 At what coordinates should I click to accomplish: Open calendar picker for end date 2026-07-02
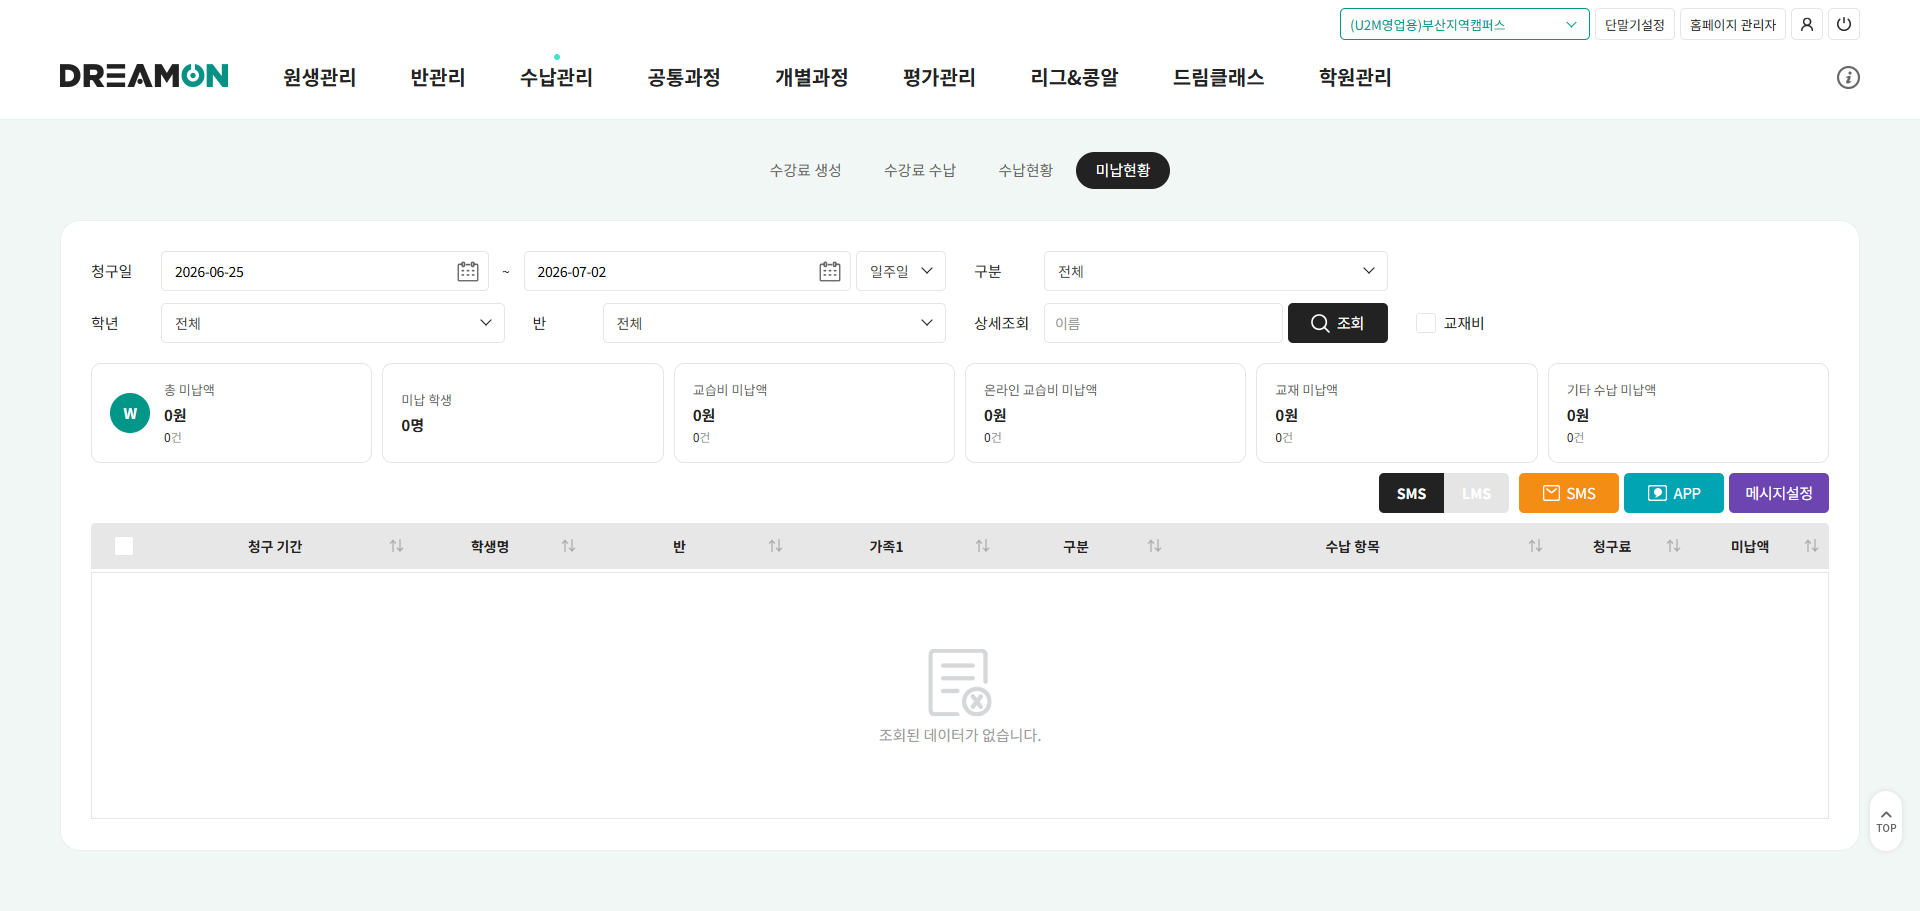[829, 271]
